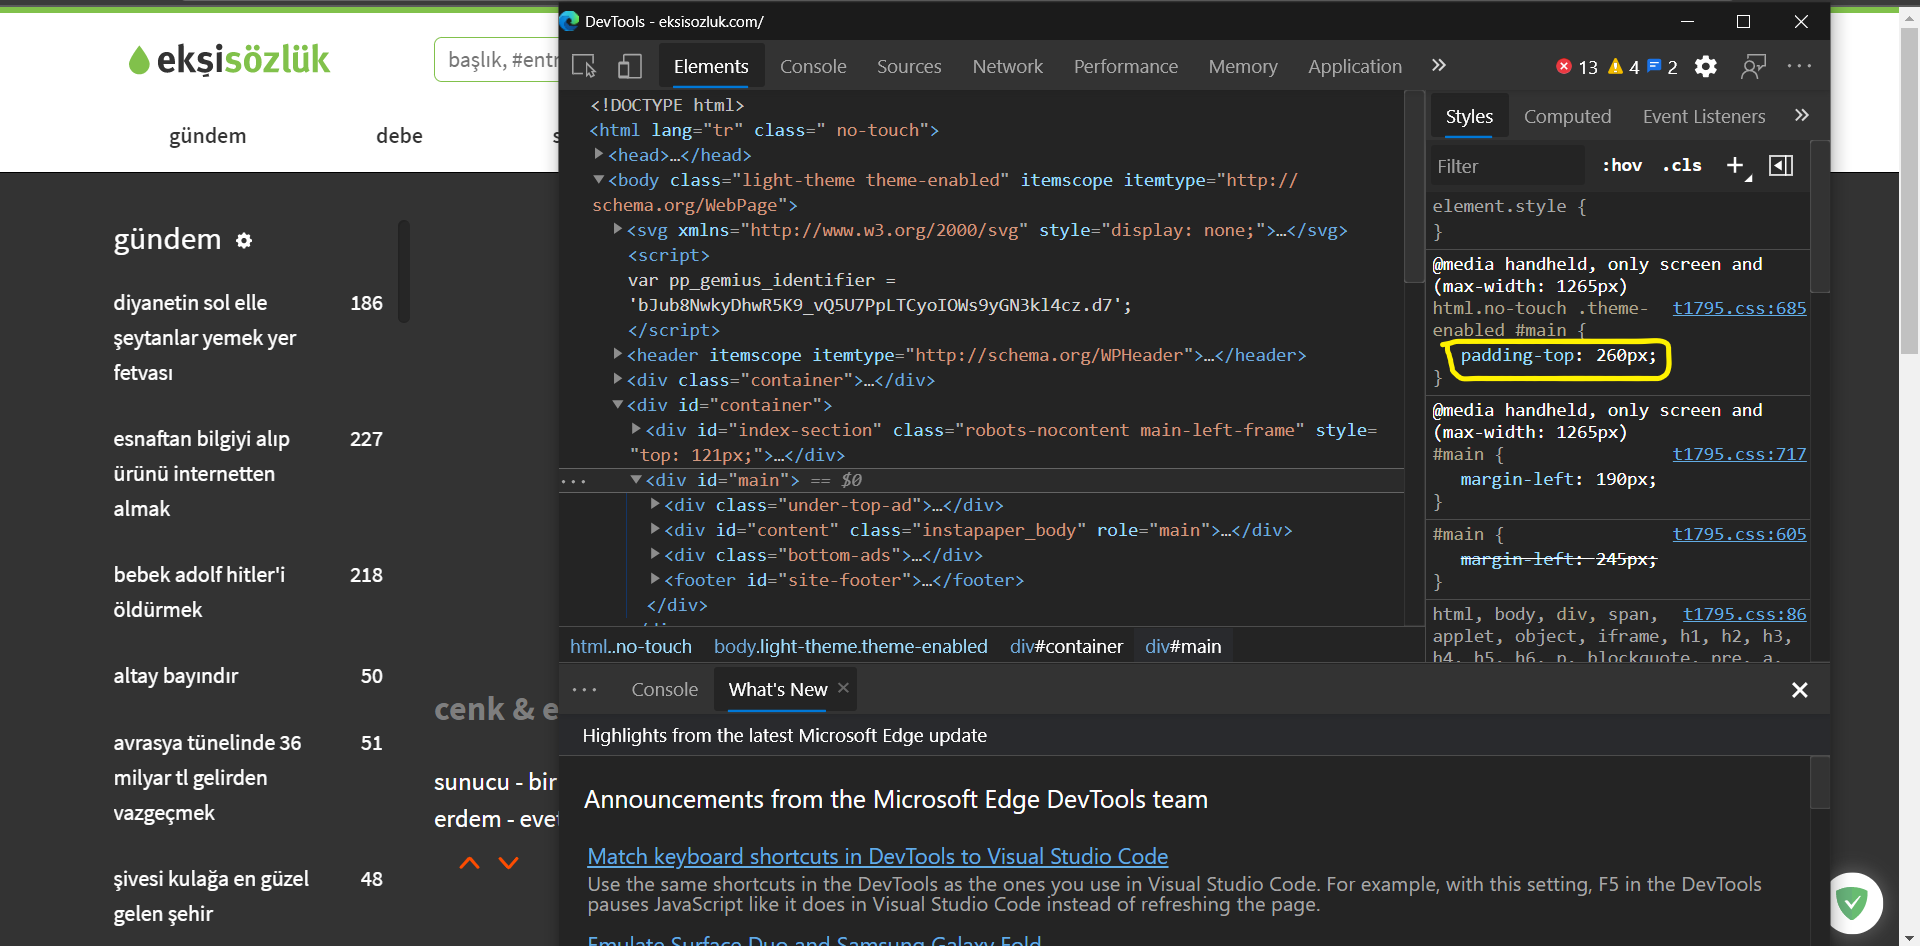Image resolution: width=1920 pixels, height=946 pixels.
Task: Open the gündem settings gear
Action: tap(243, 240)
